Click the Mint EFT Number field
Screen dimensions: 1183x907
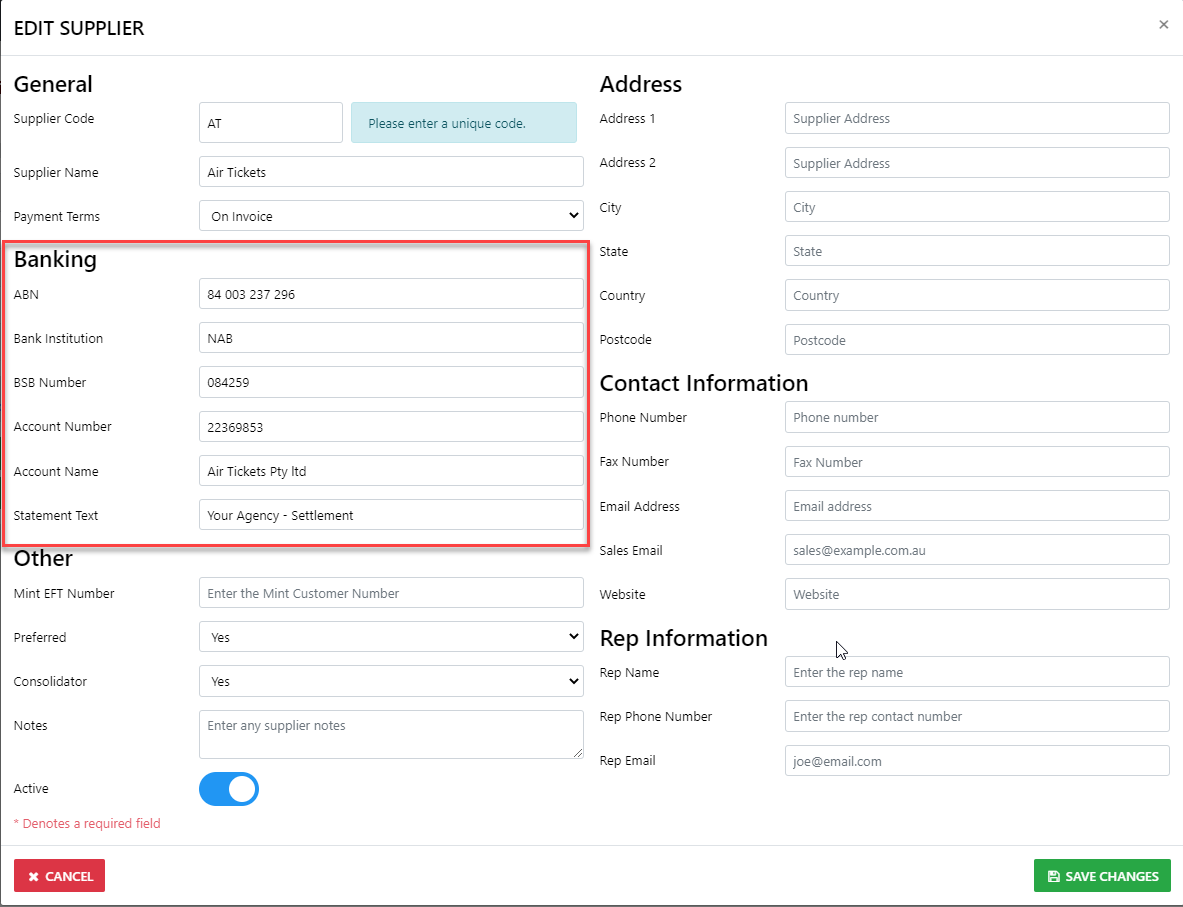tap(391, 593)
